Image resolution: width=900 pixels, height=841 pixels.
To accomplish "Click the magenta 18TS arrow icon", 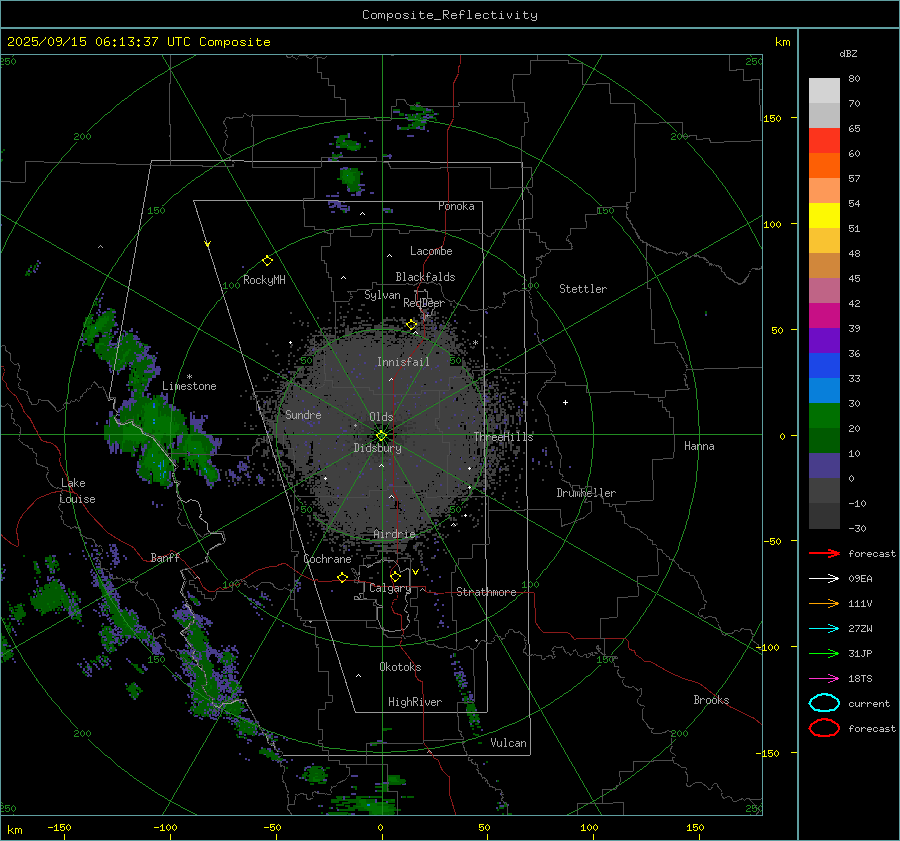I will click(824, 679).
